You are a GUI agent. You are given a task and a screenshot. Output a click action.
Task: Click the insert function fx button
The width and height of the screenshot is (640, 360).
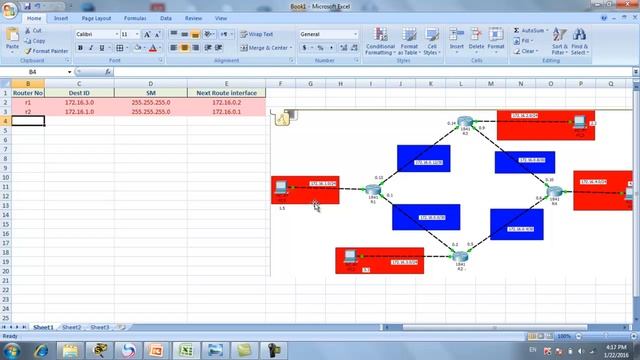point(108,72)
